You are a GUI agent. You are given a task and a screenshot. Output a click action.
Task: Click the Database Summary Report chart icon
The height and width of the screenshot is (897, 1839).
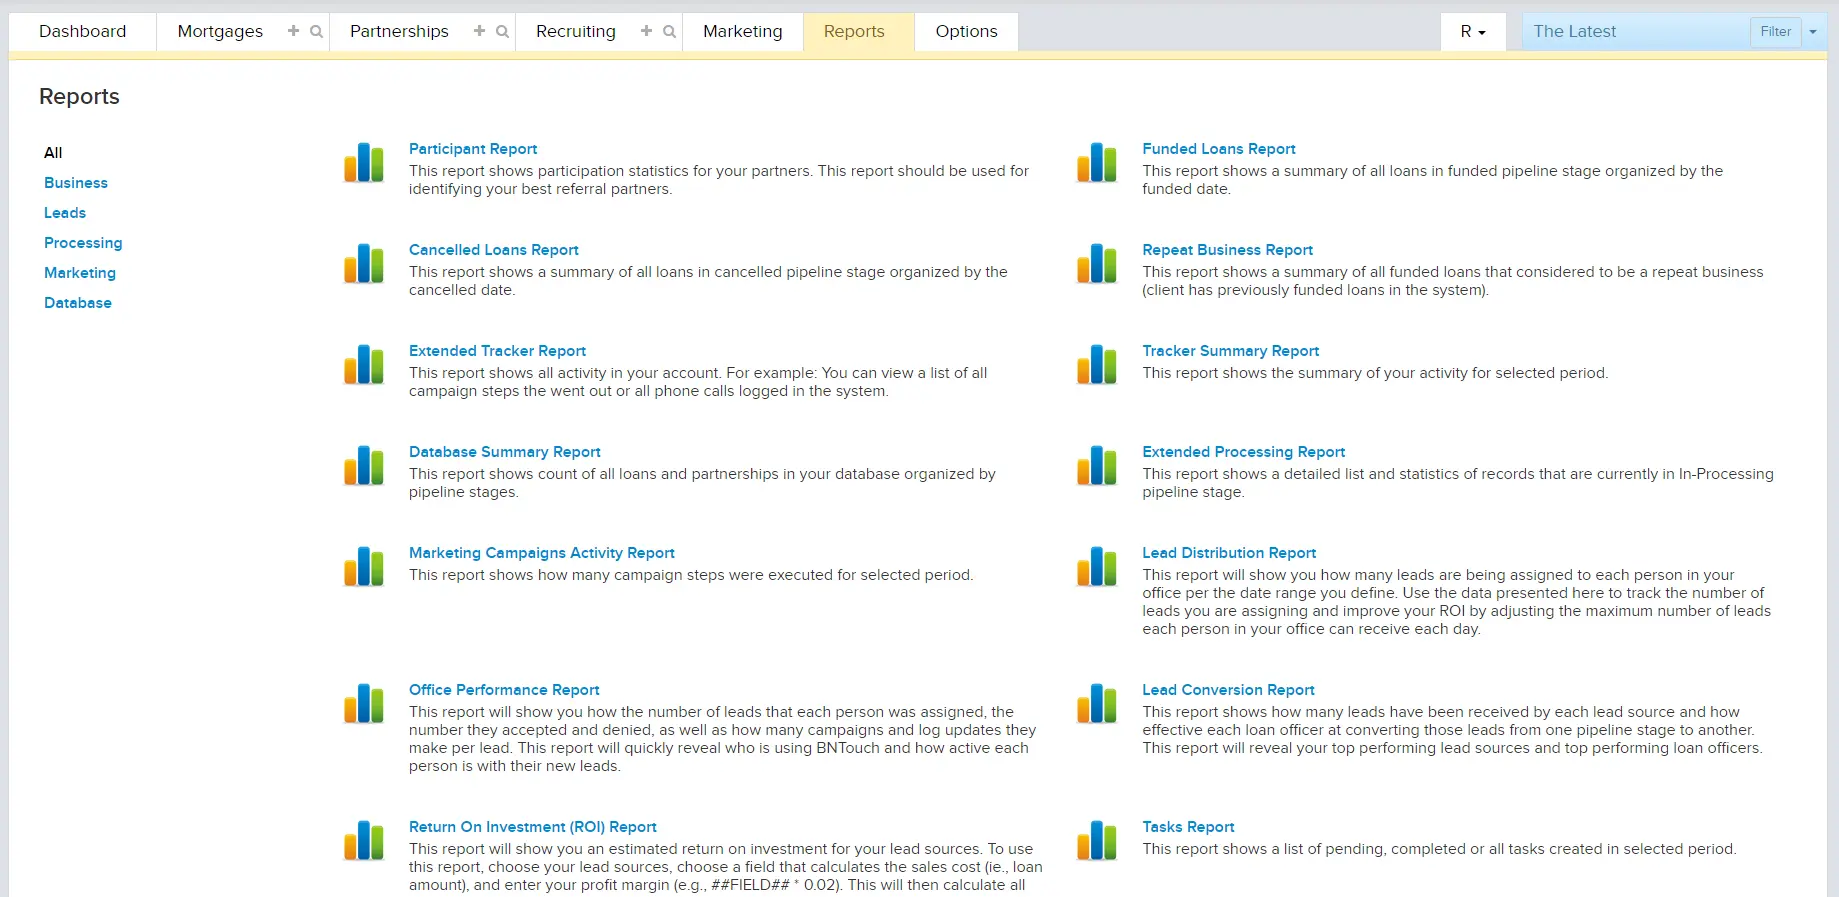[x=364, y=465]
